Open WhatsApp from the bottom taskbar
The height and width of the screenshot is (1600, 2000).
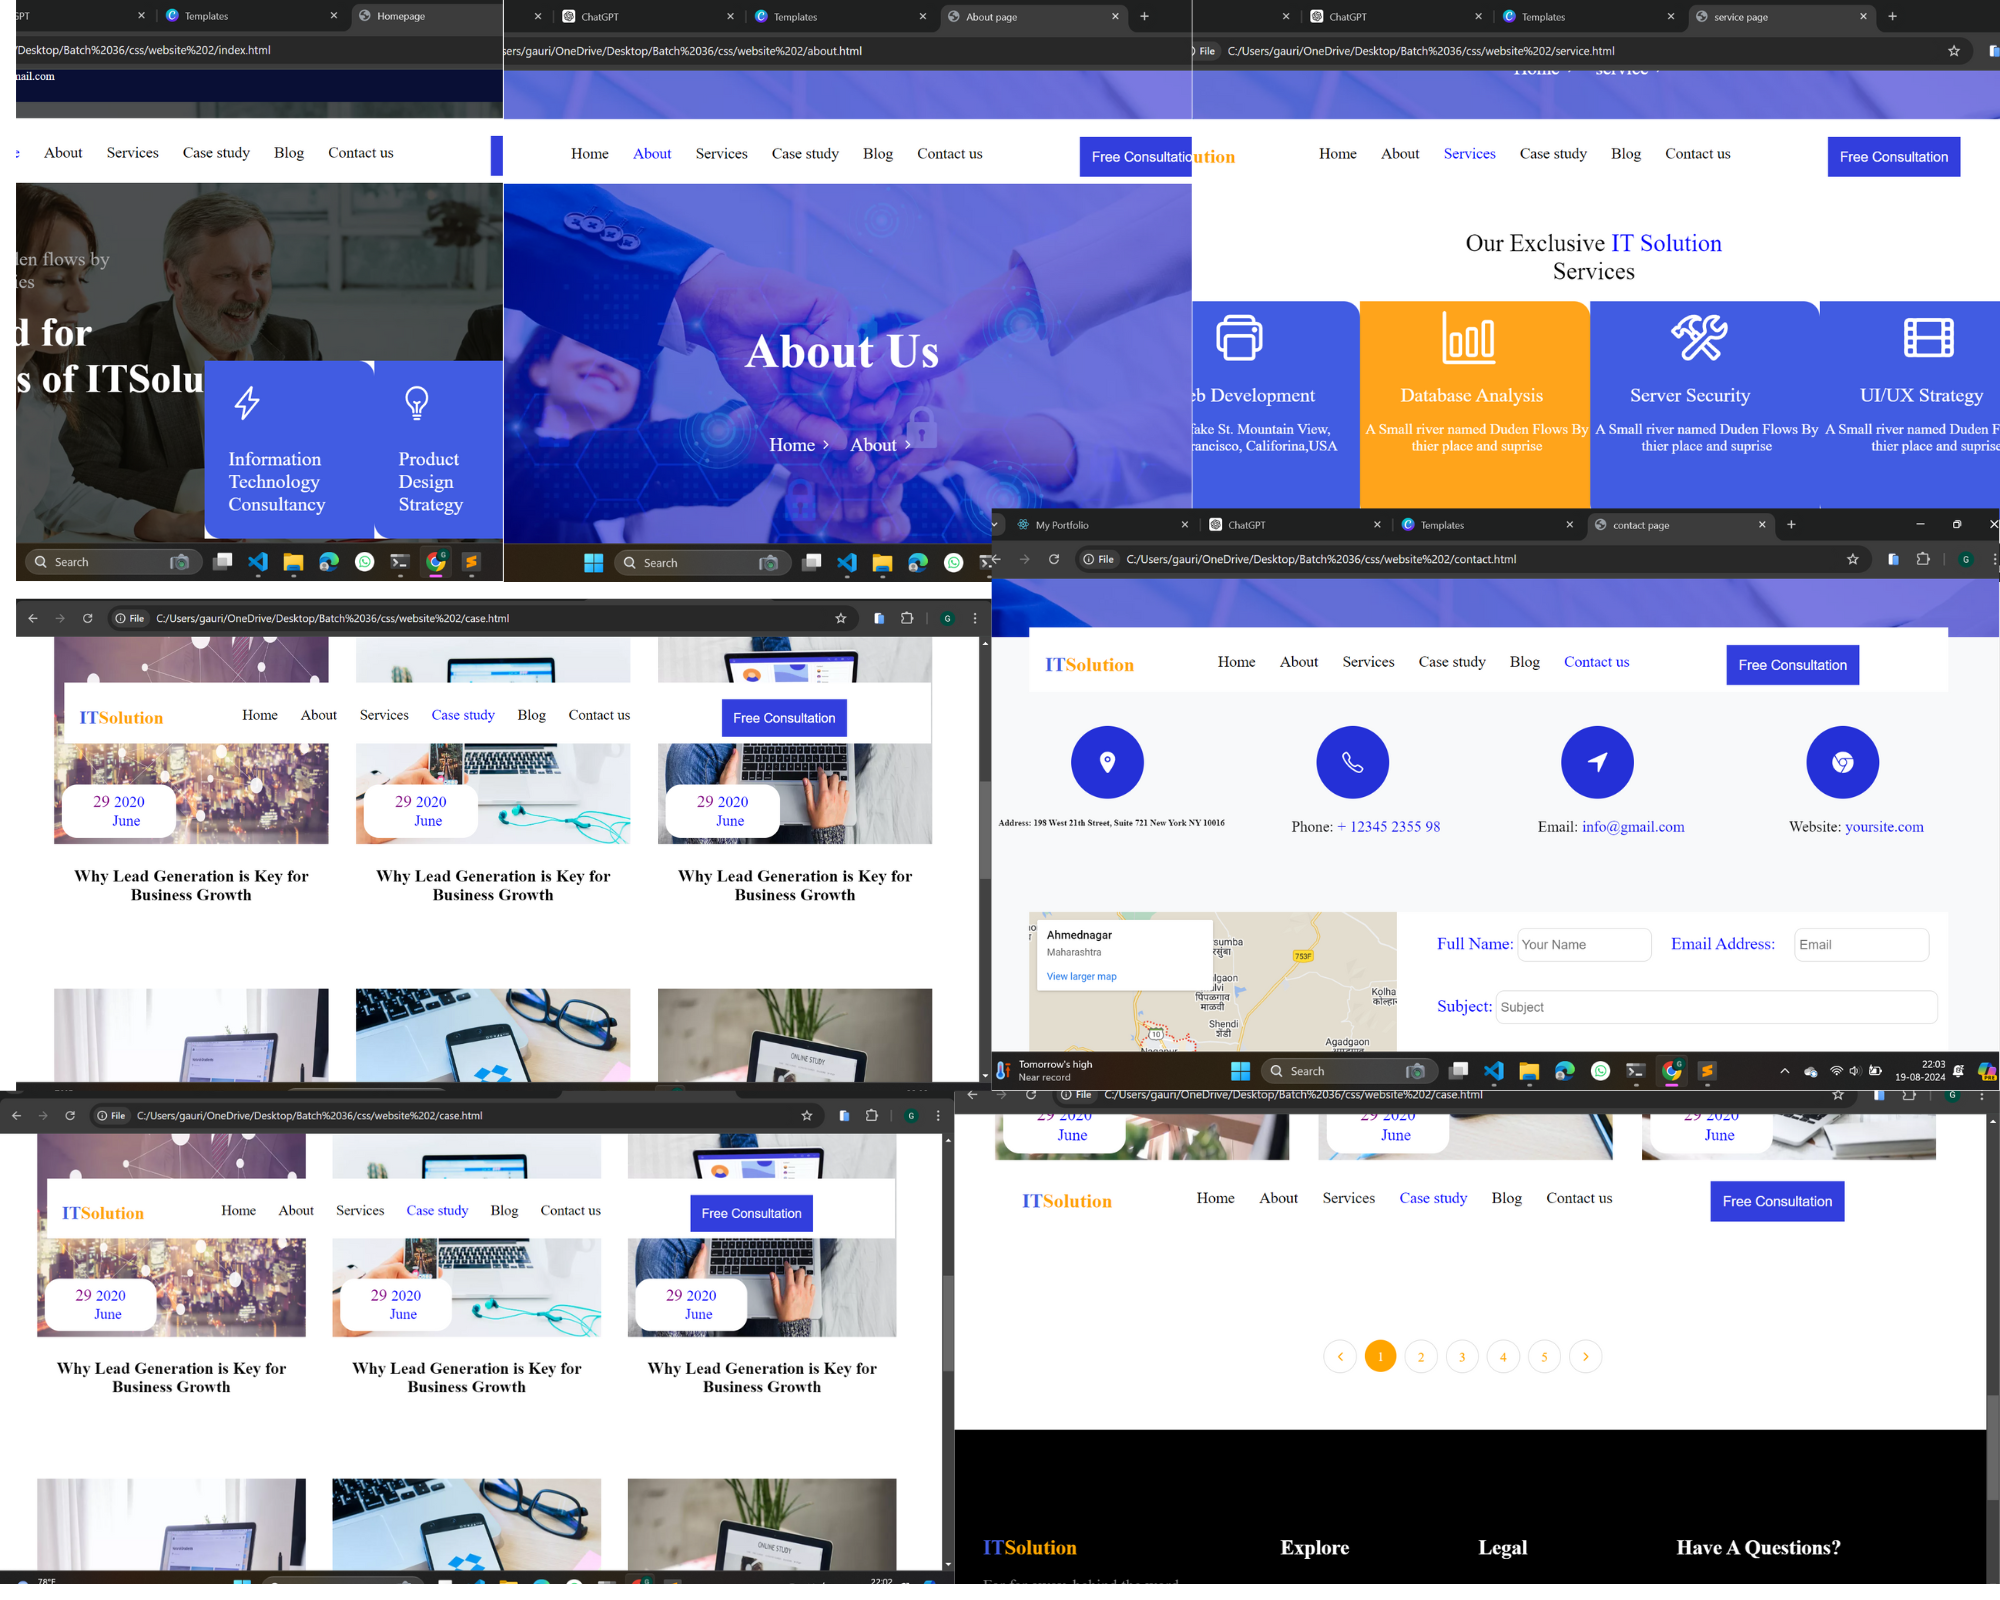click(1600, 1071)
